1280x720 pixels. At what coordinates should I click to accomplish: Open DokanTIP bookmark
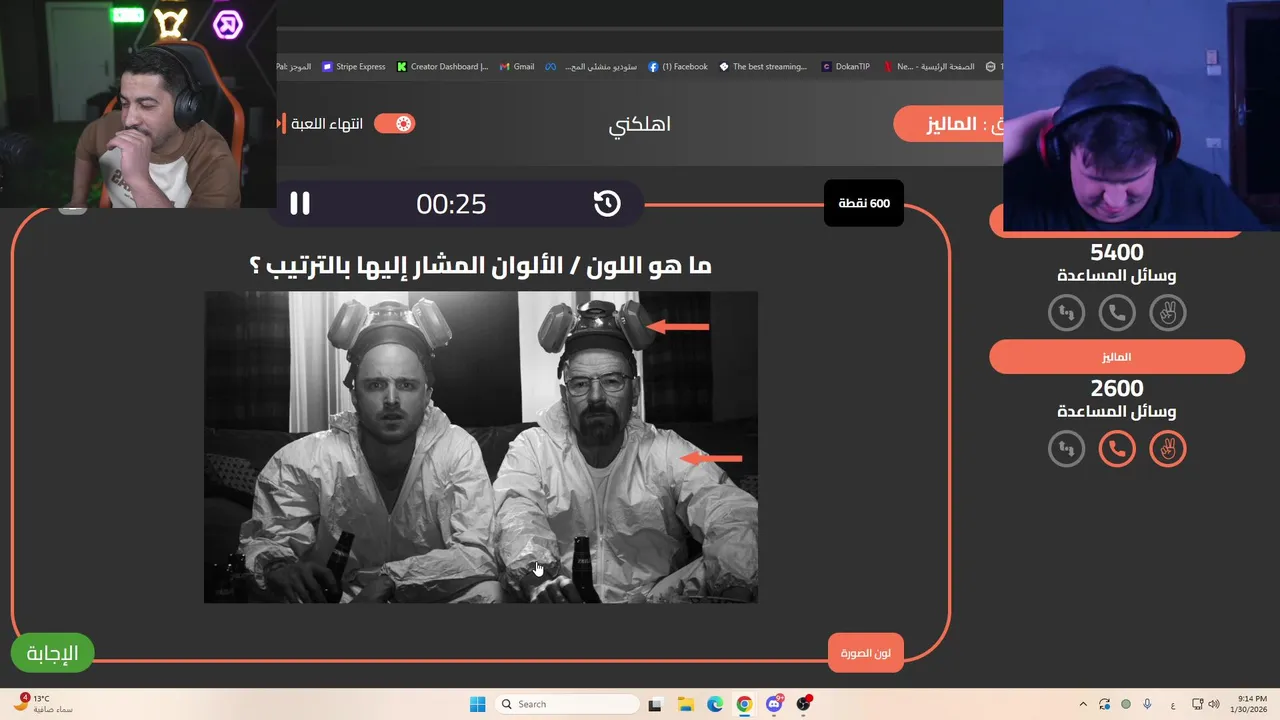pyautogui.click(x=846, y=67)
